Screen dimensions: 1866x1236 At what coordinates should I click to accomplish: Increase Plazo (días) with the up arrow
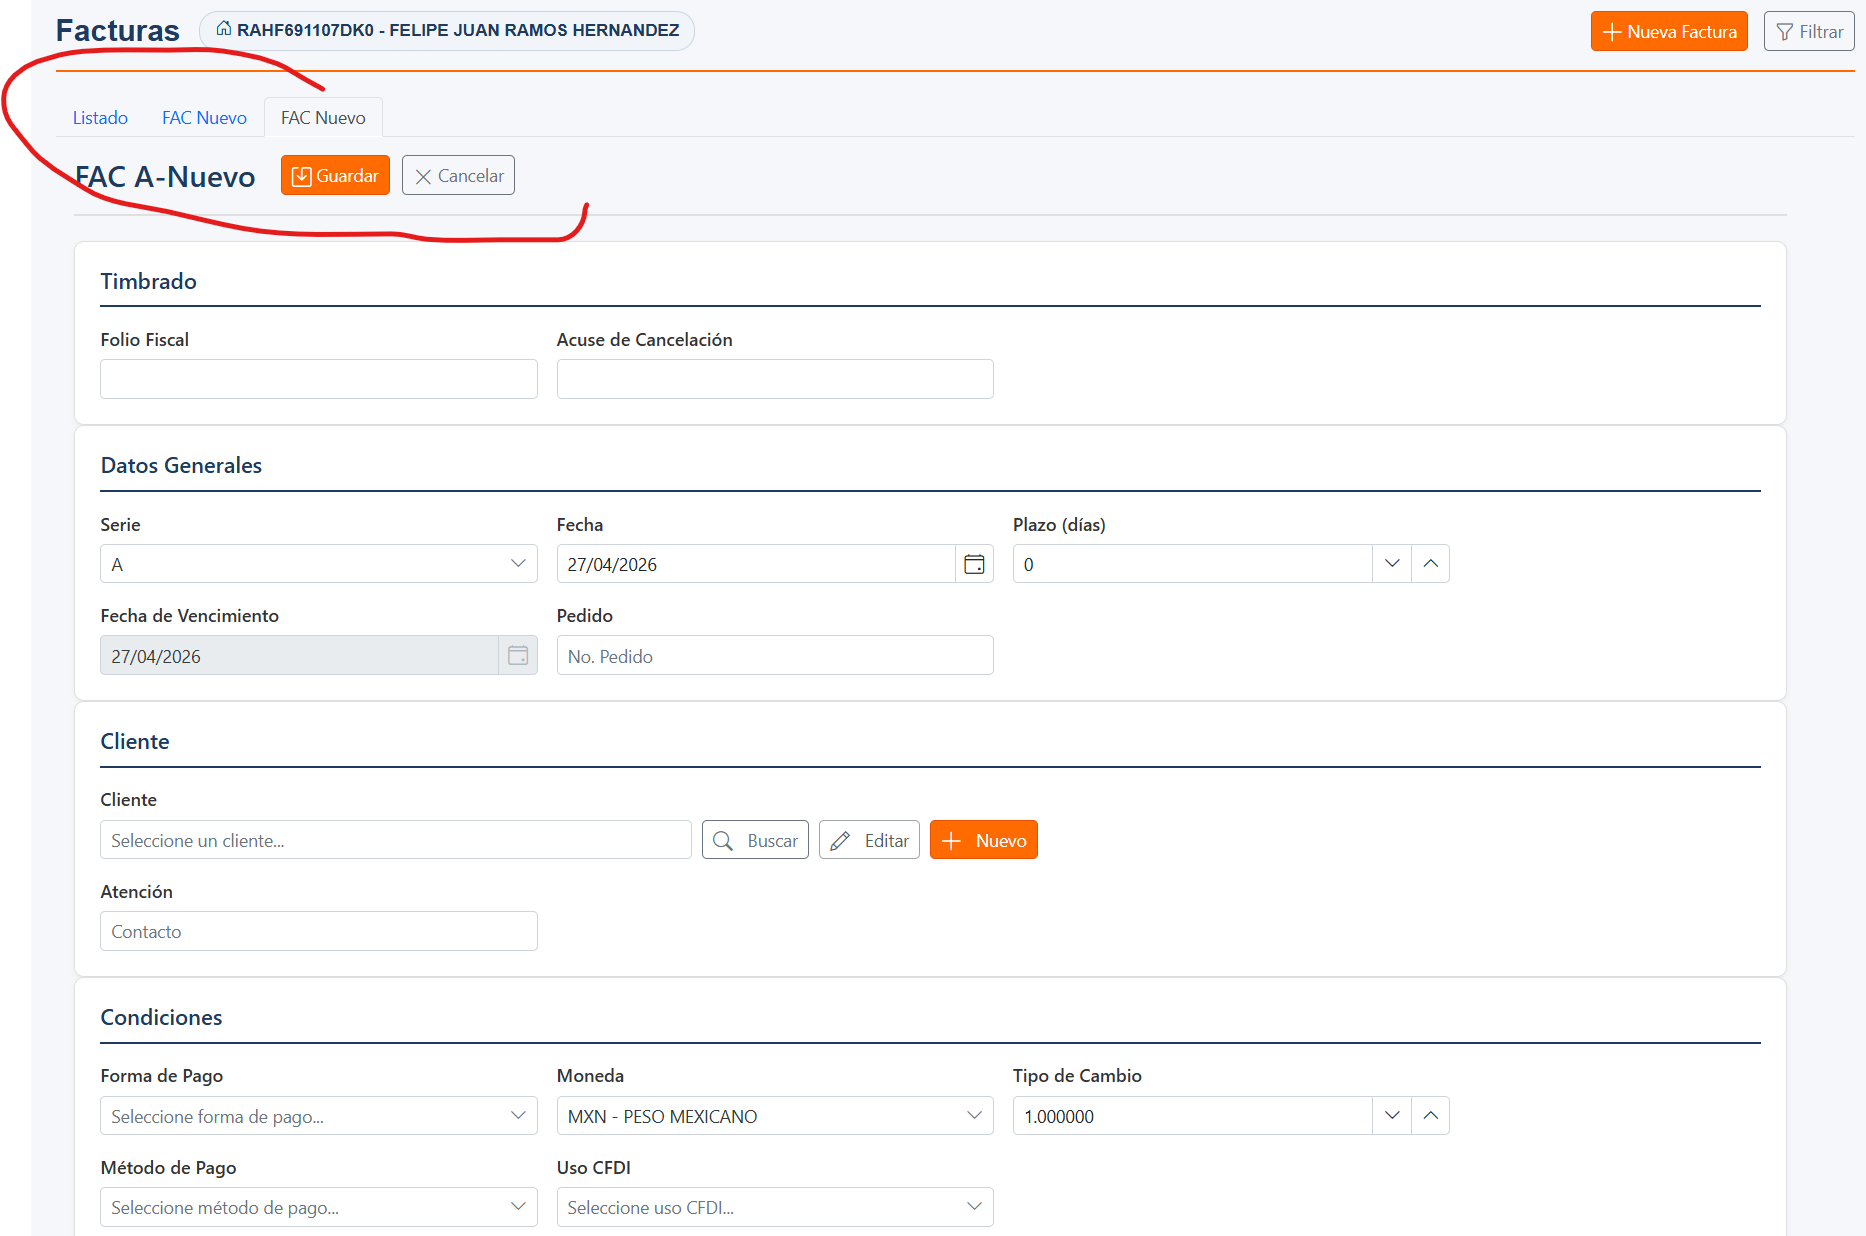(1430, 564)
